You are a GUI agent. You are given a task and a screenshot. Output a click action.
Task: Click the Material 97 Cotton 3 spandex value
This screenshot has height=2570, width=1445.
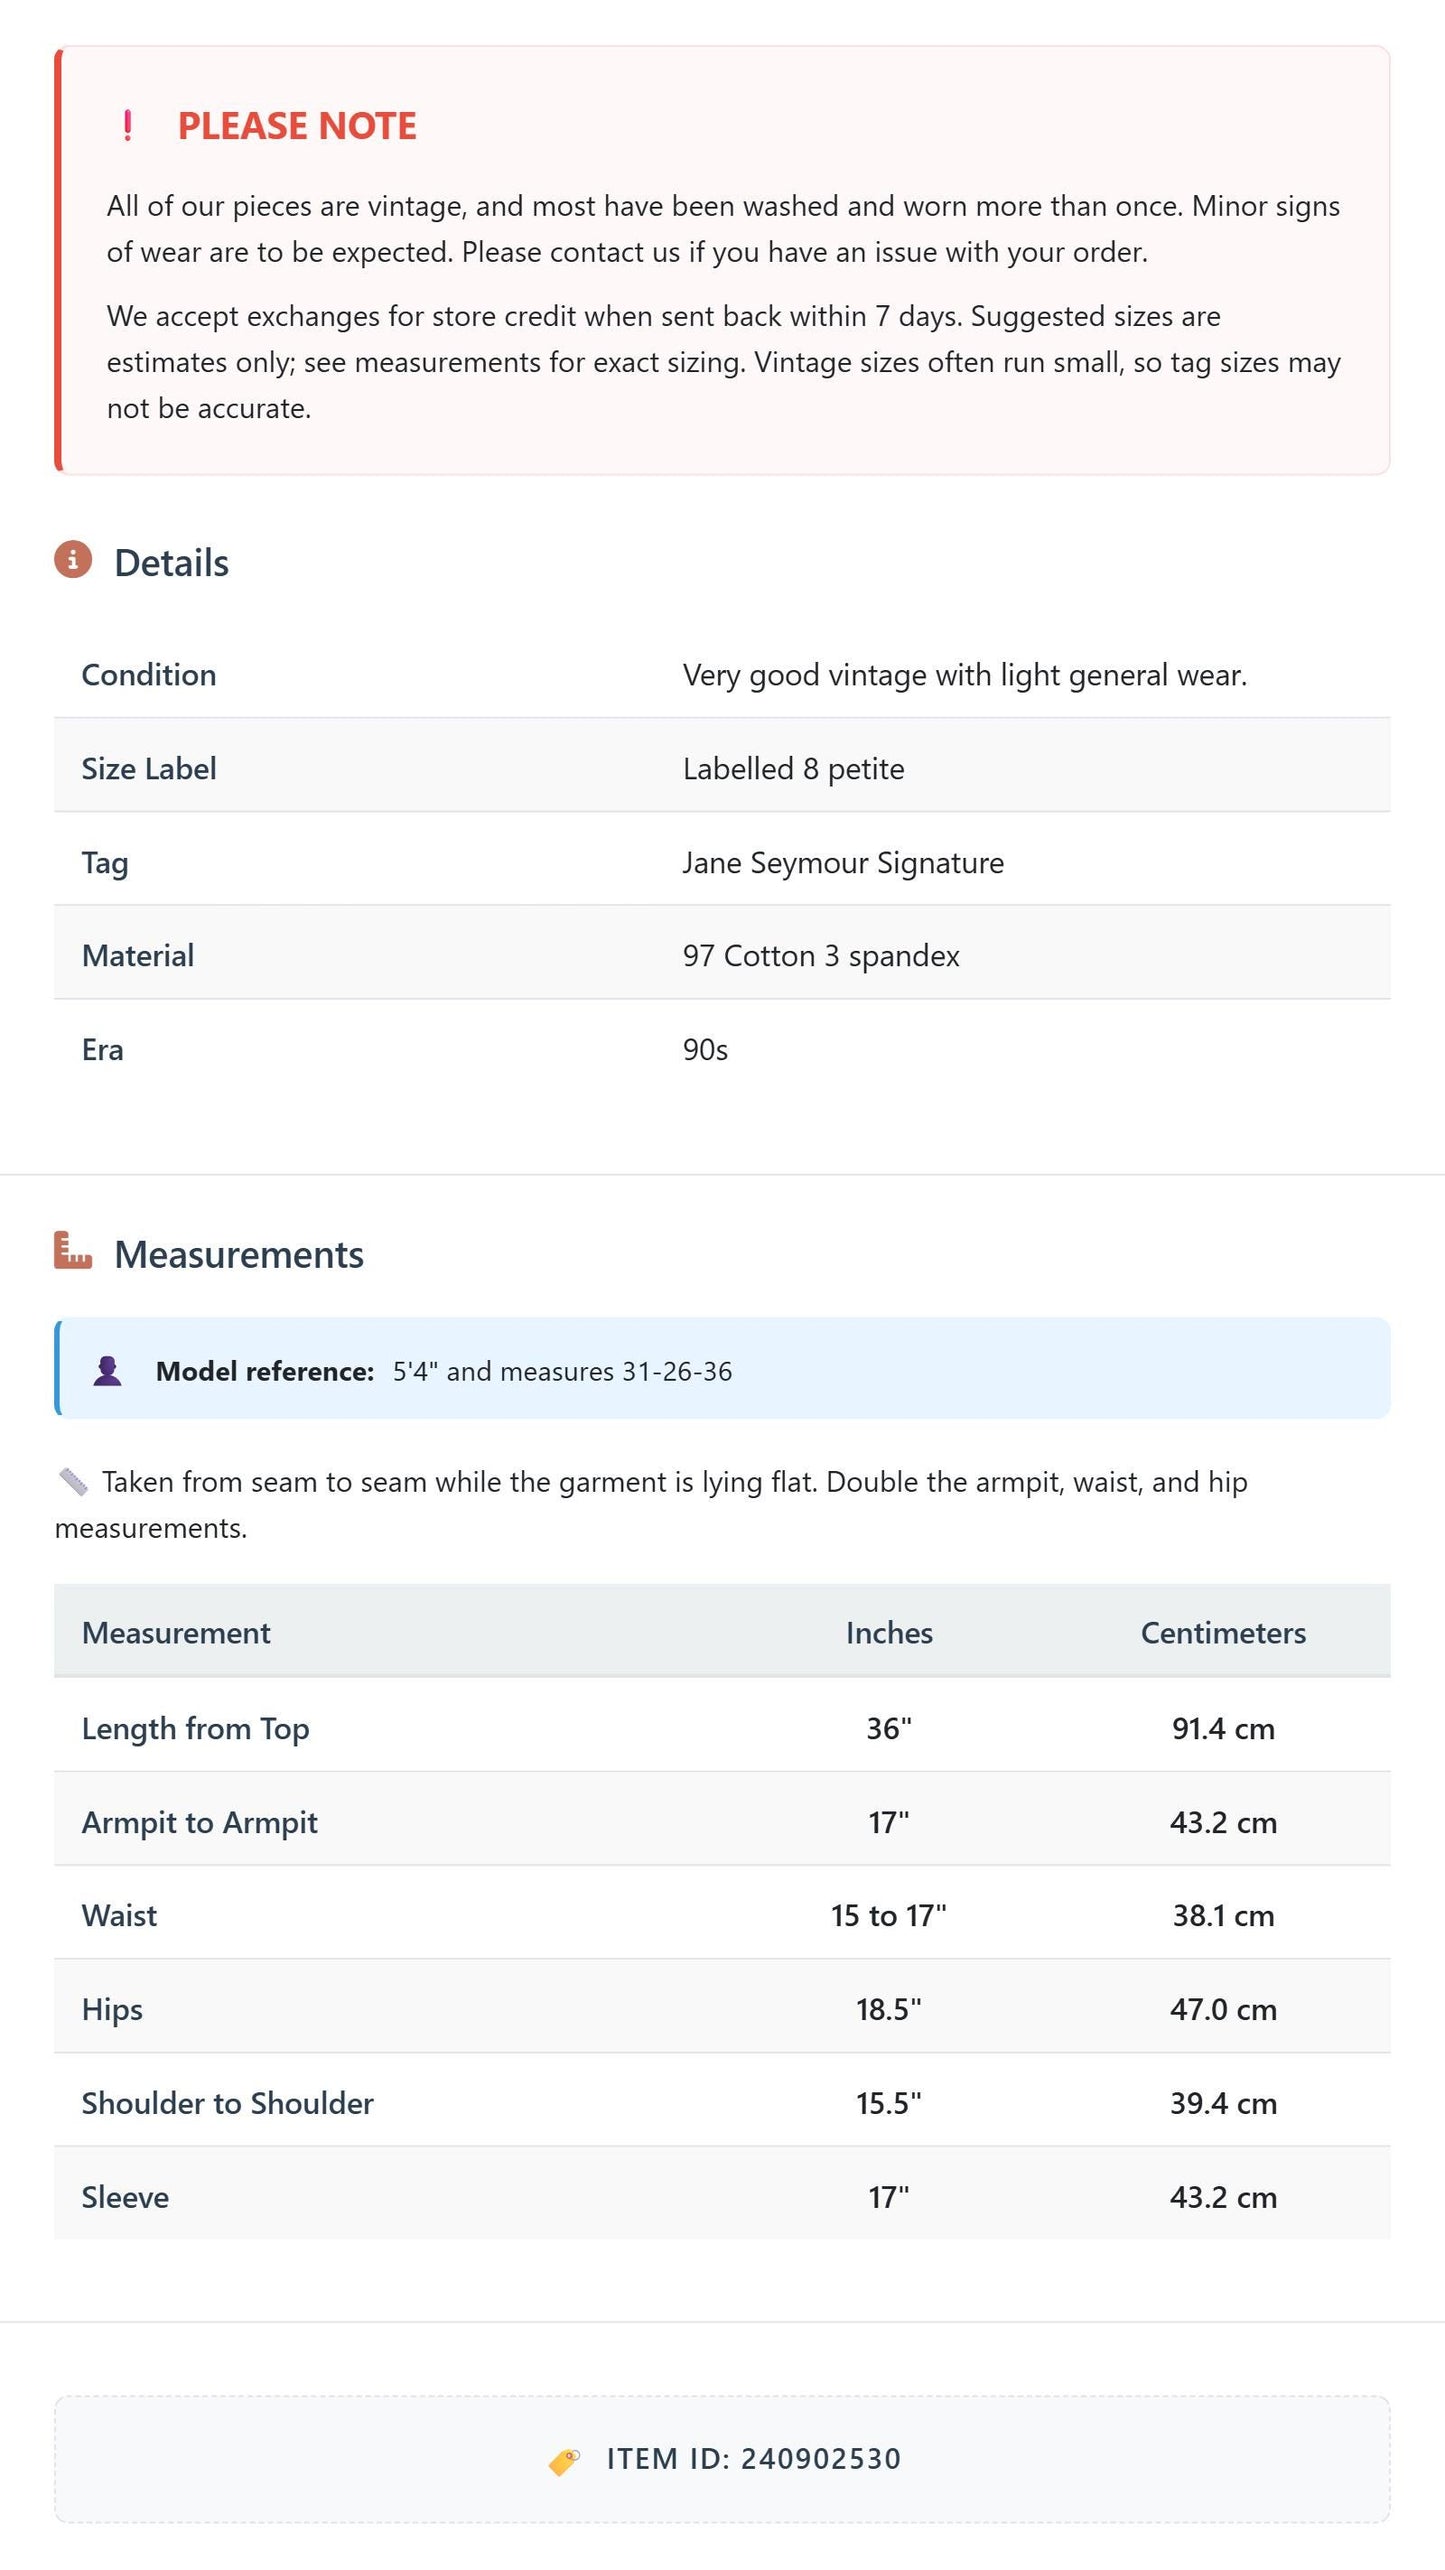[x=821, y=956]
